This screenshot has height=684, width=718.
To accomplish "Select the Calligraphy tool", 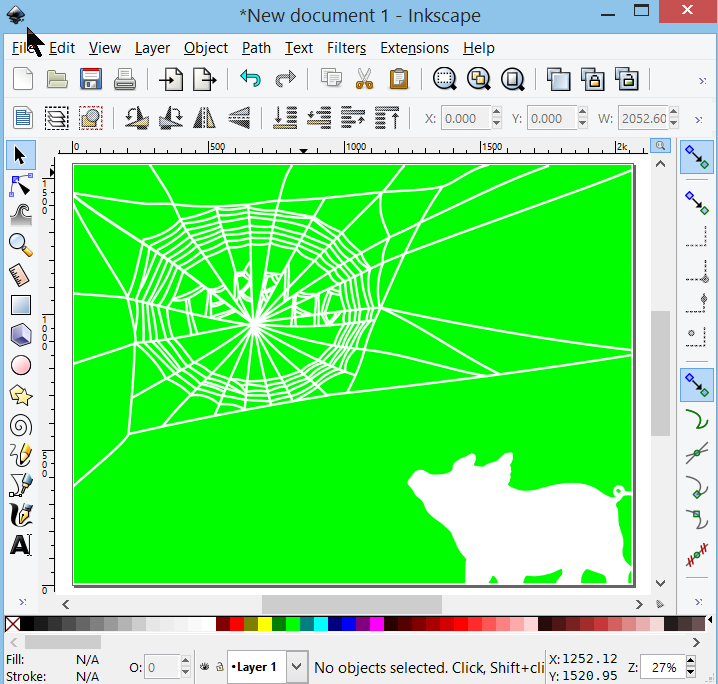I will (x=21, y=516).
